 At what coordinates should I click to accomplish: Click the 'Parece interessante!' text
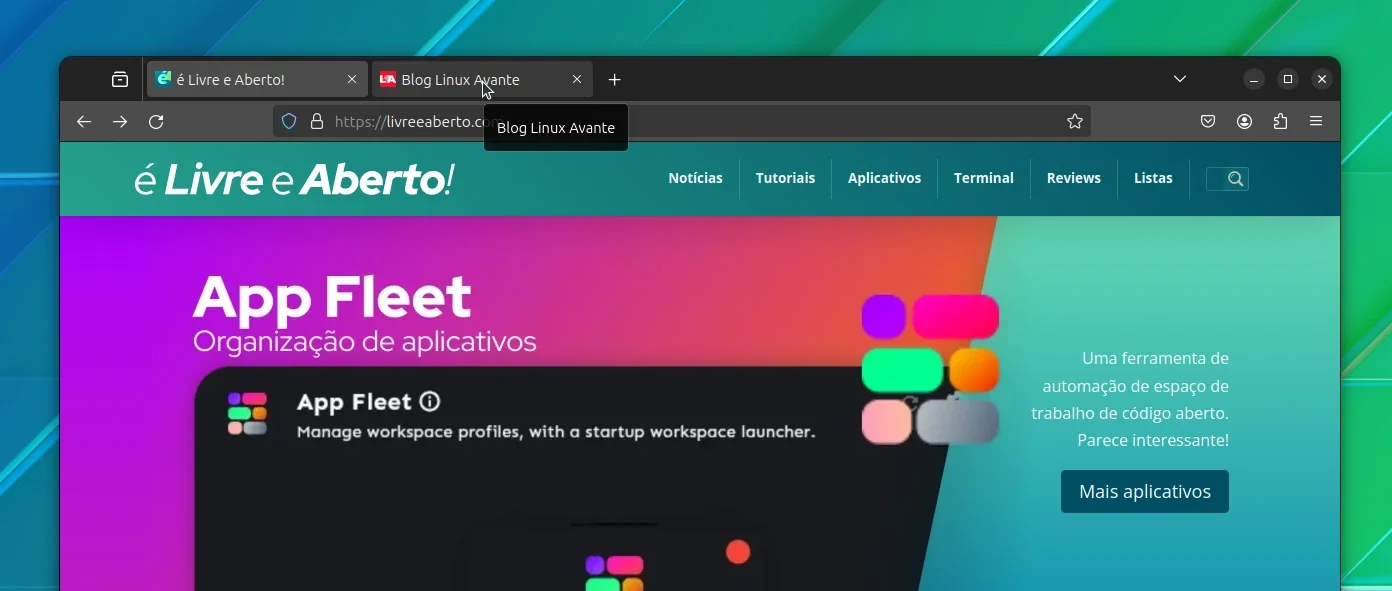click(1153, 440)
